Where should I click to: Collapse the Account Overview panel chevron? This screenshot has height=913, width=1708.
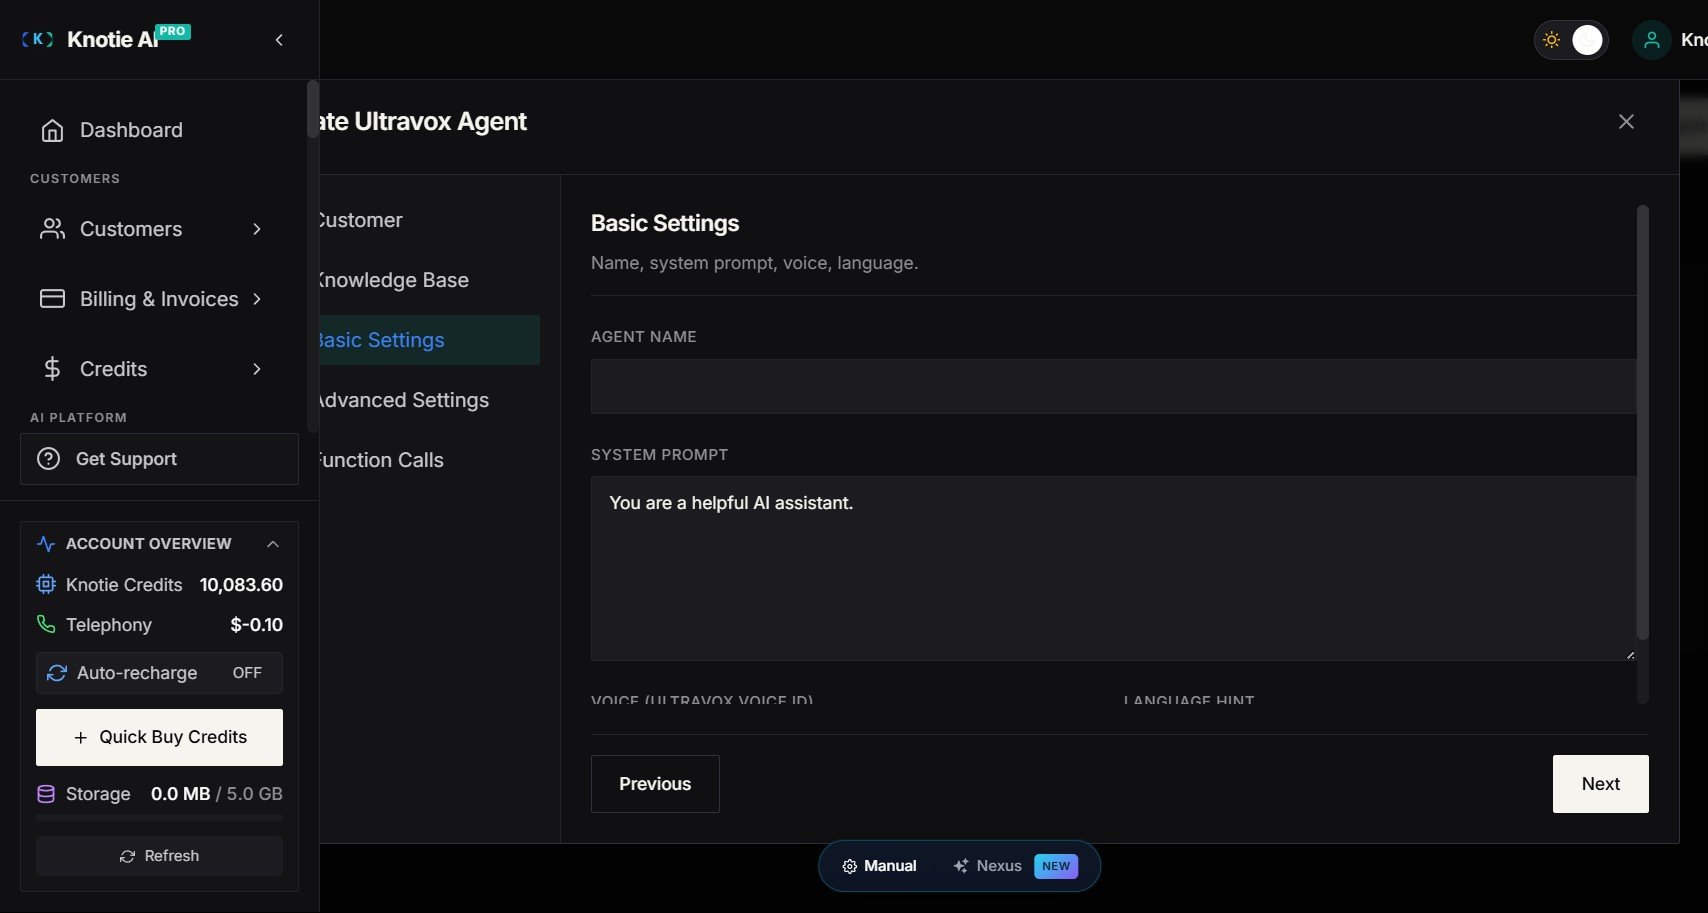click(x=273, y=544)
